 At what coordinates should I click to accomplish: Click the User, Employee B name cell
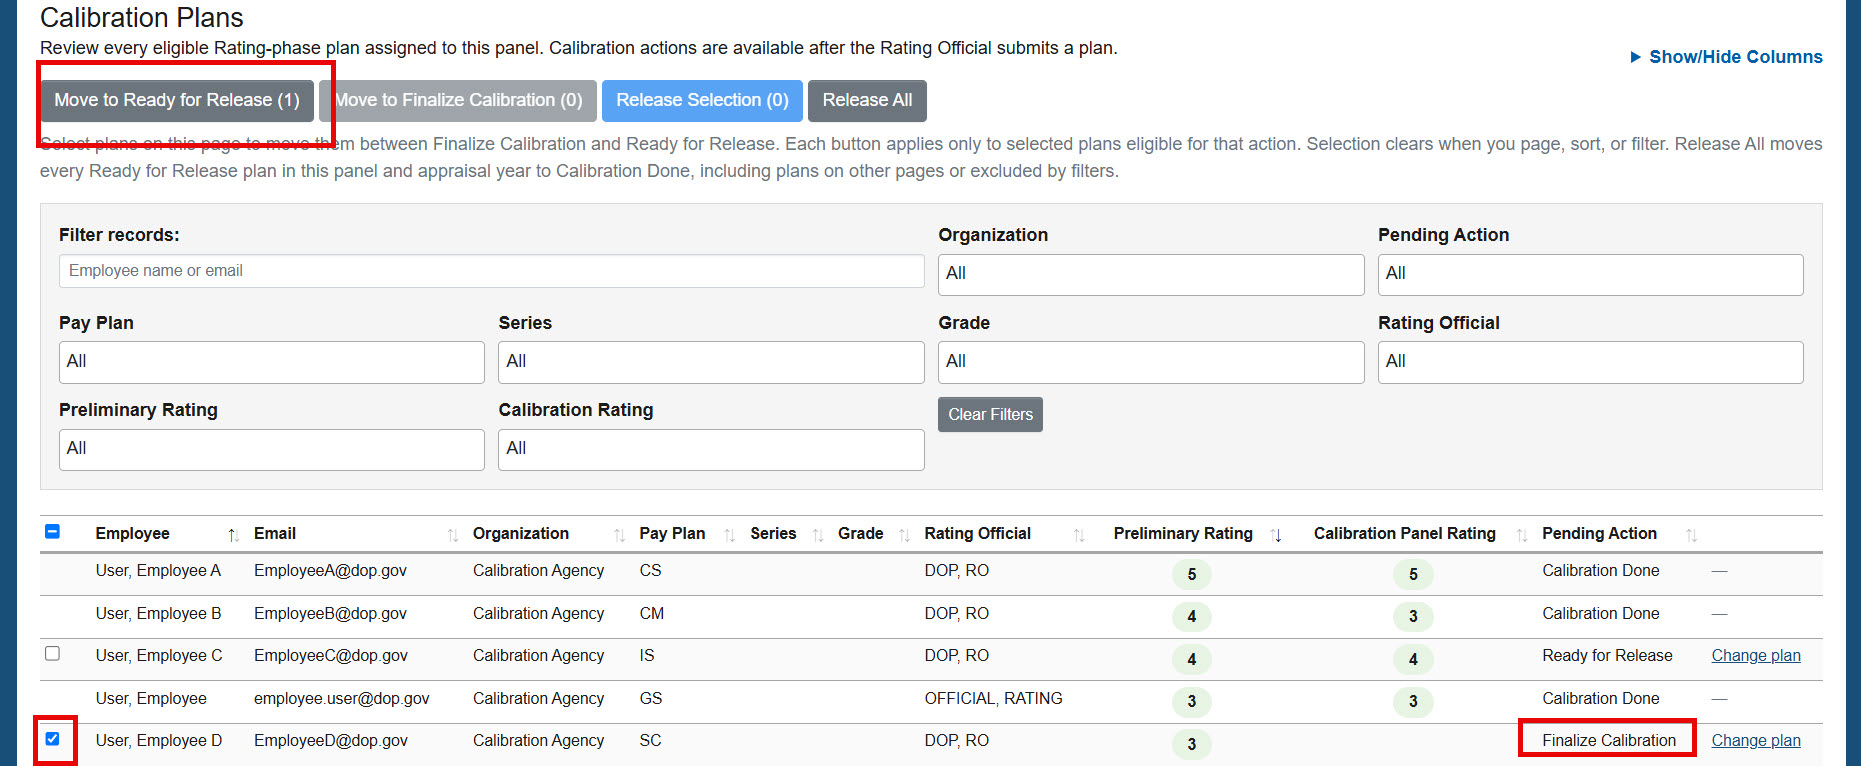[158, 614]
